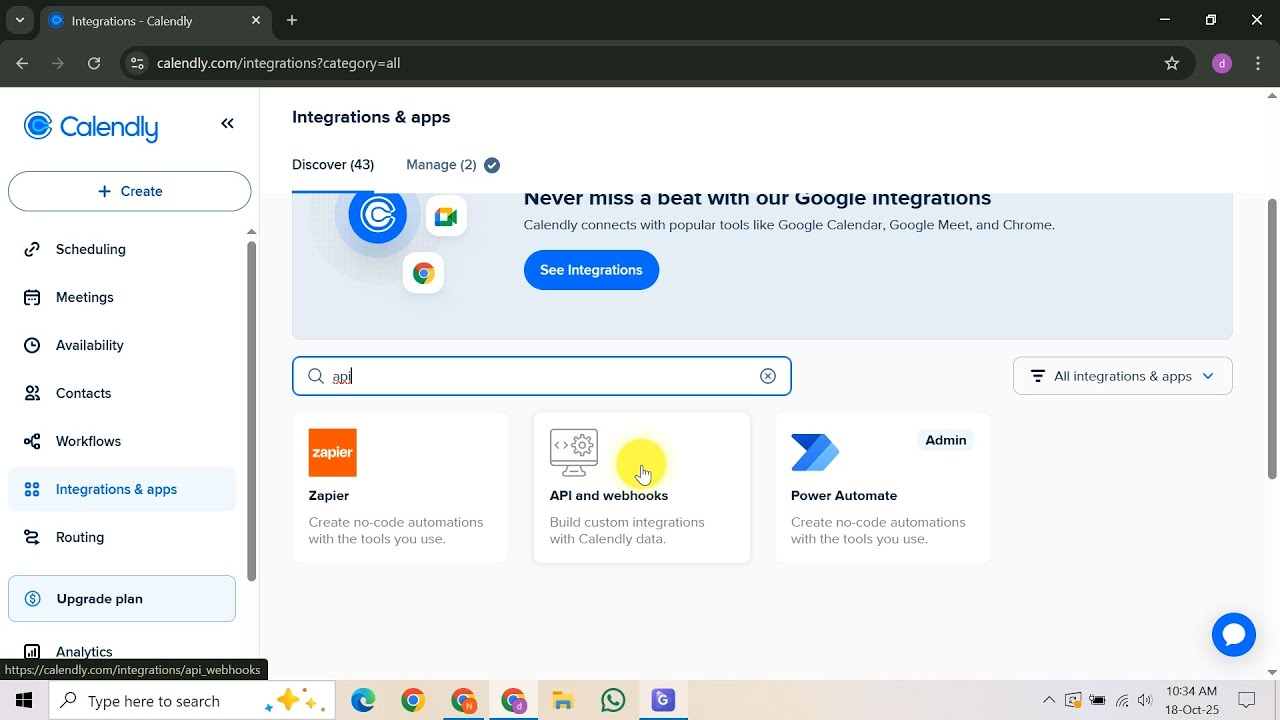Click the sidebar scrollbar
Screen dimensions: 1280x720
251,410
